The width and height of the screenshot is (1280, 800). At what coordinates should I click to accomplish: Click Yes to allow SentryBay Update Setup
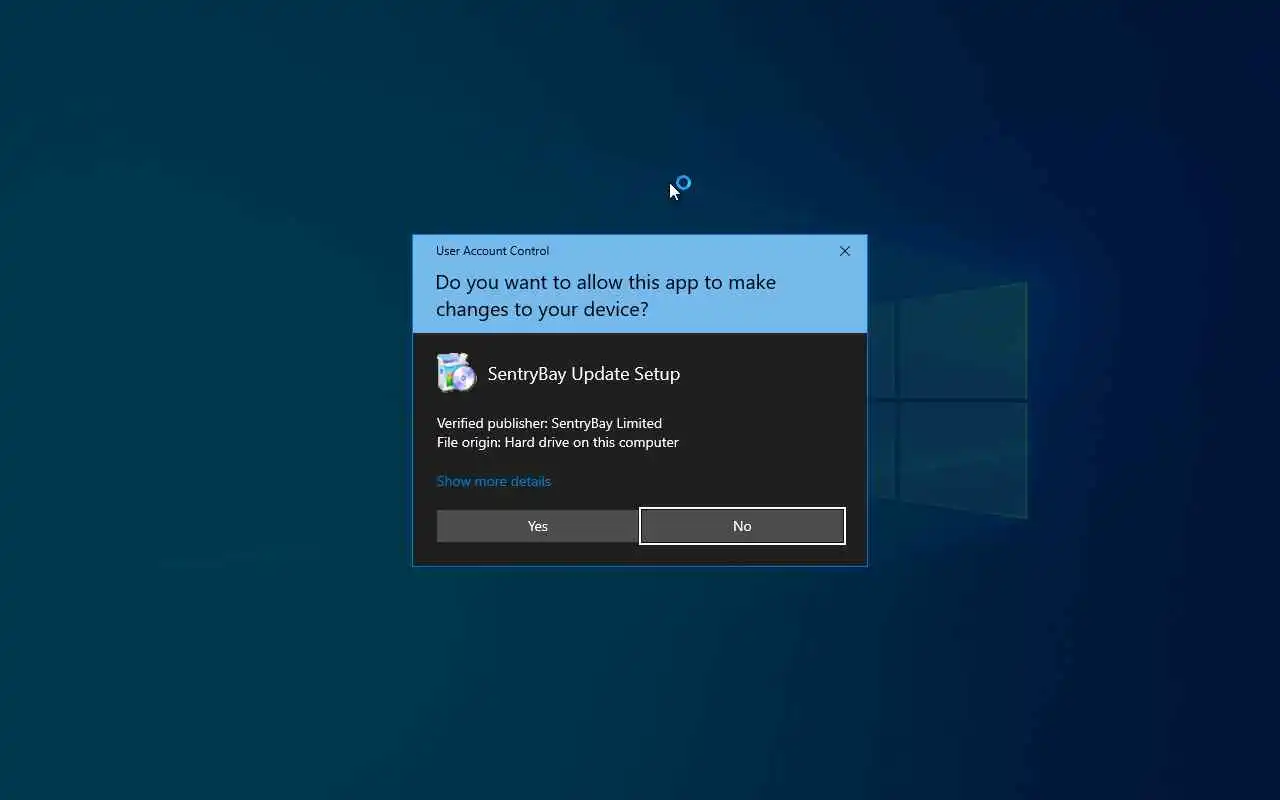point(537,526)
